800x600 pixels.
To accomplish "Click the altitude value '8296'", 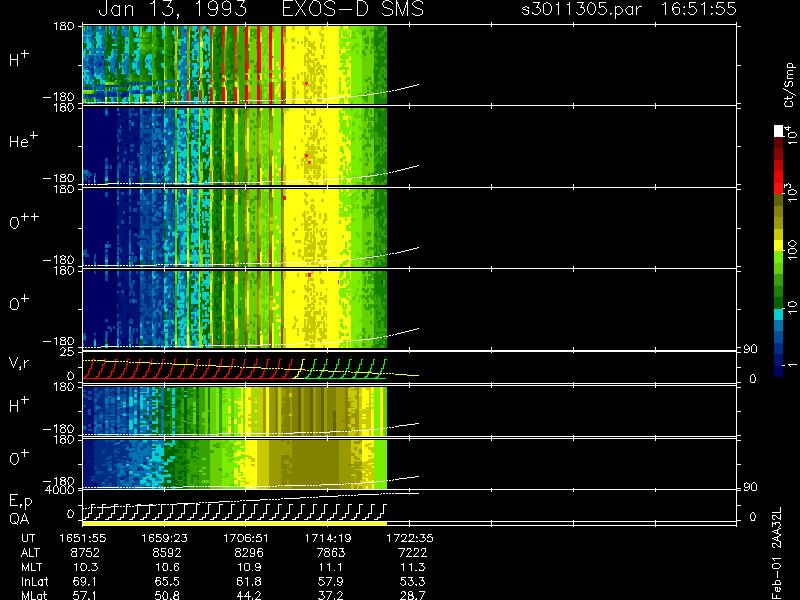I will click(249, 553).
